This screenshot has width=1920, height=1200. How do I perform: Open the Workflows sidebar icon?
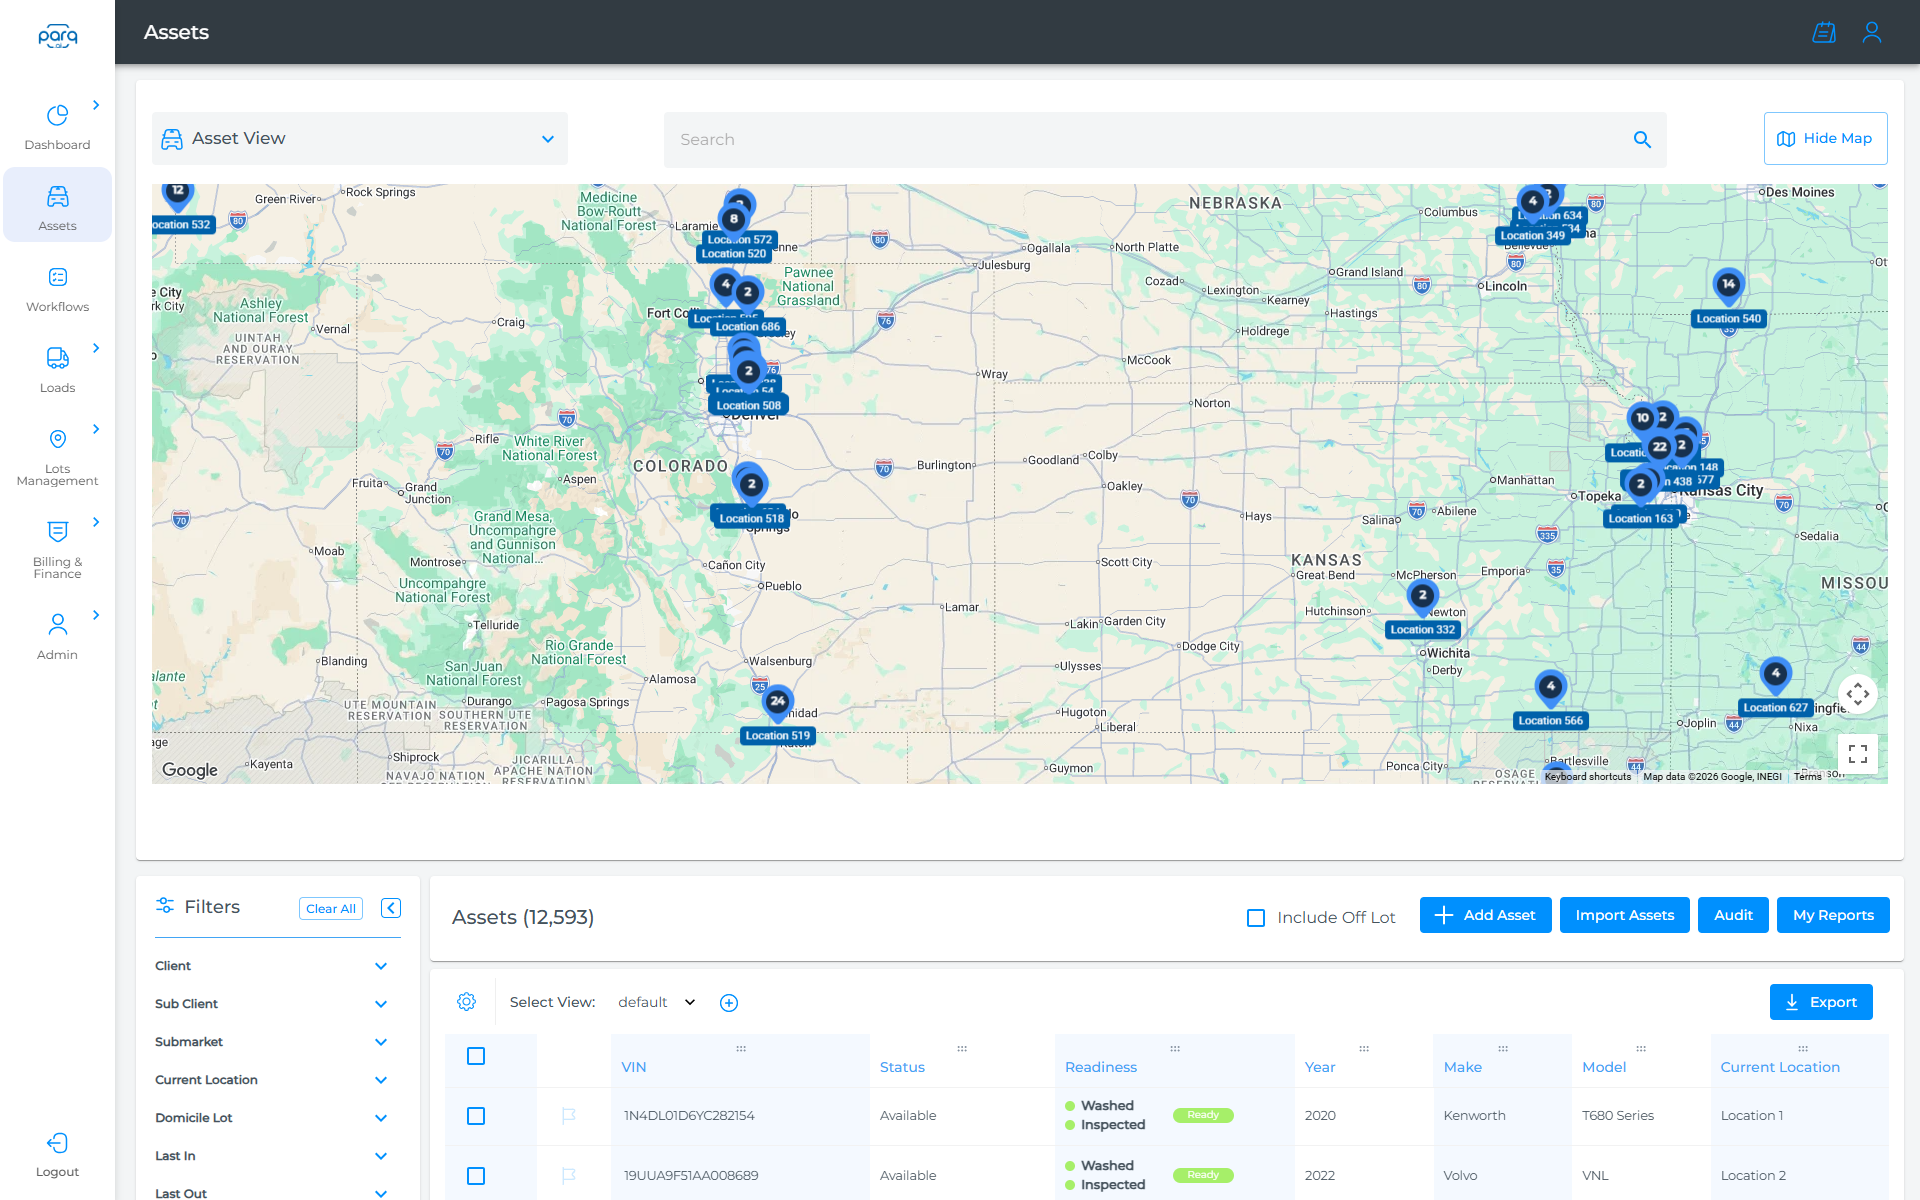(x=57, y=277)
